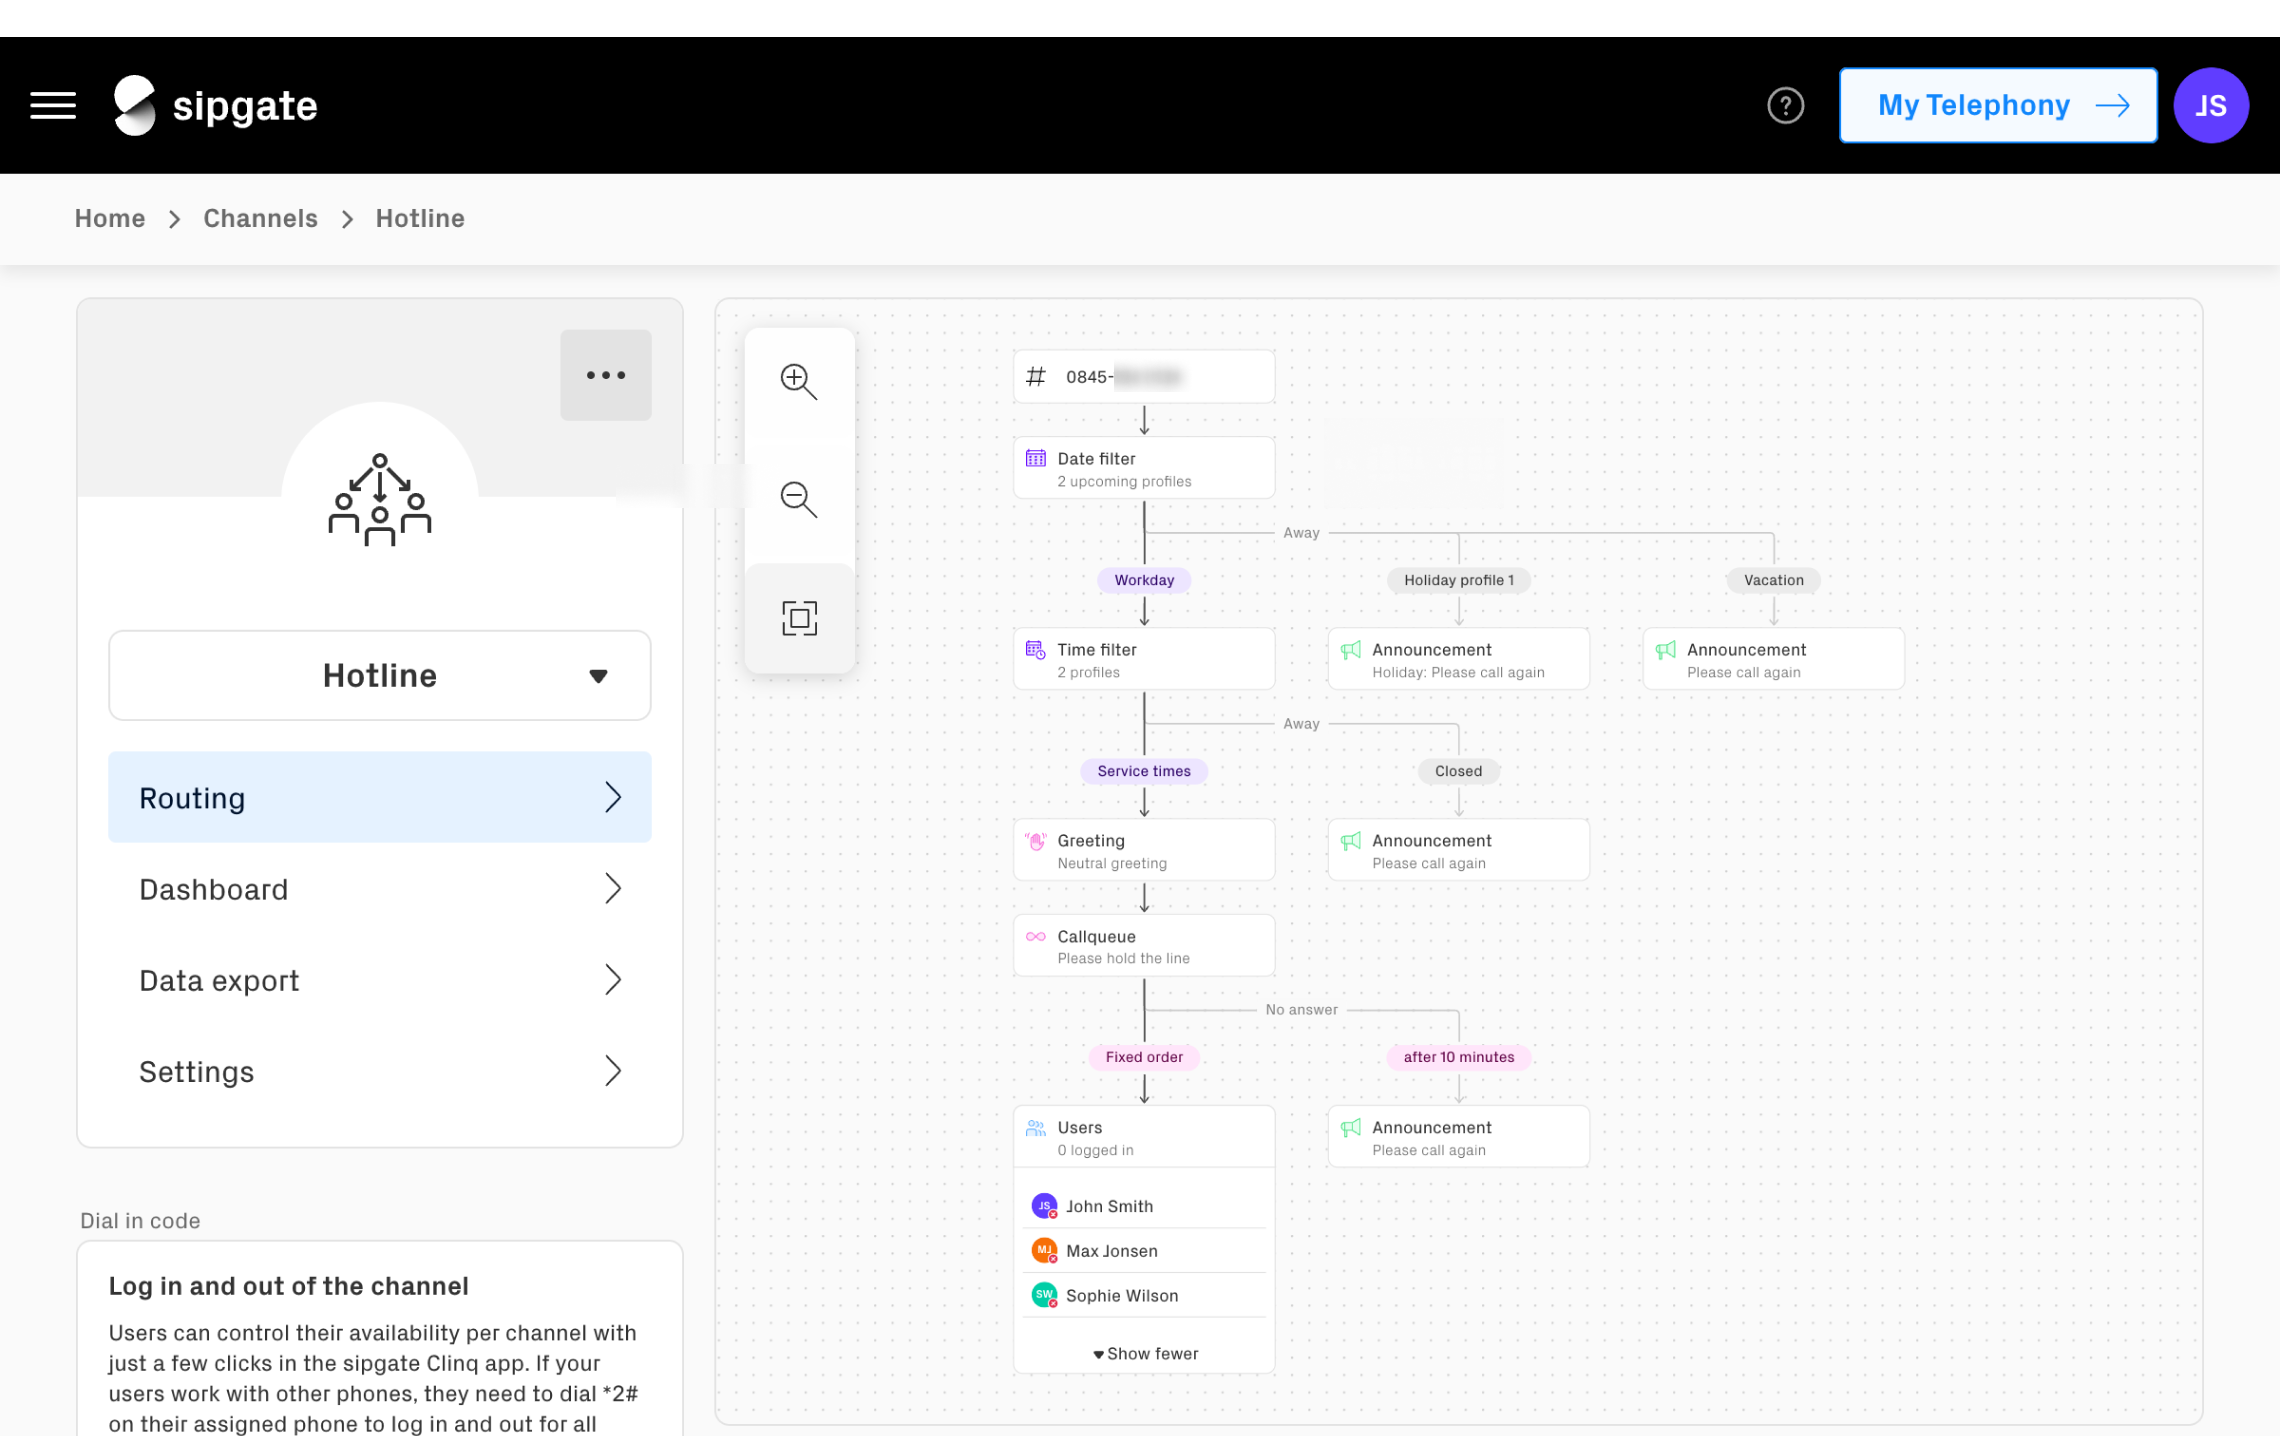Viewport: 2280px width, 1436px height.
Task: Zoom in on the routing diagram
Action: point(799,381)
